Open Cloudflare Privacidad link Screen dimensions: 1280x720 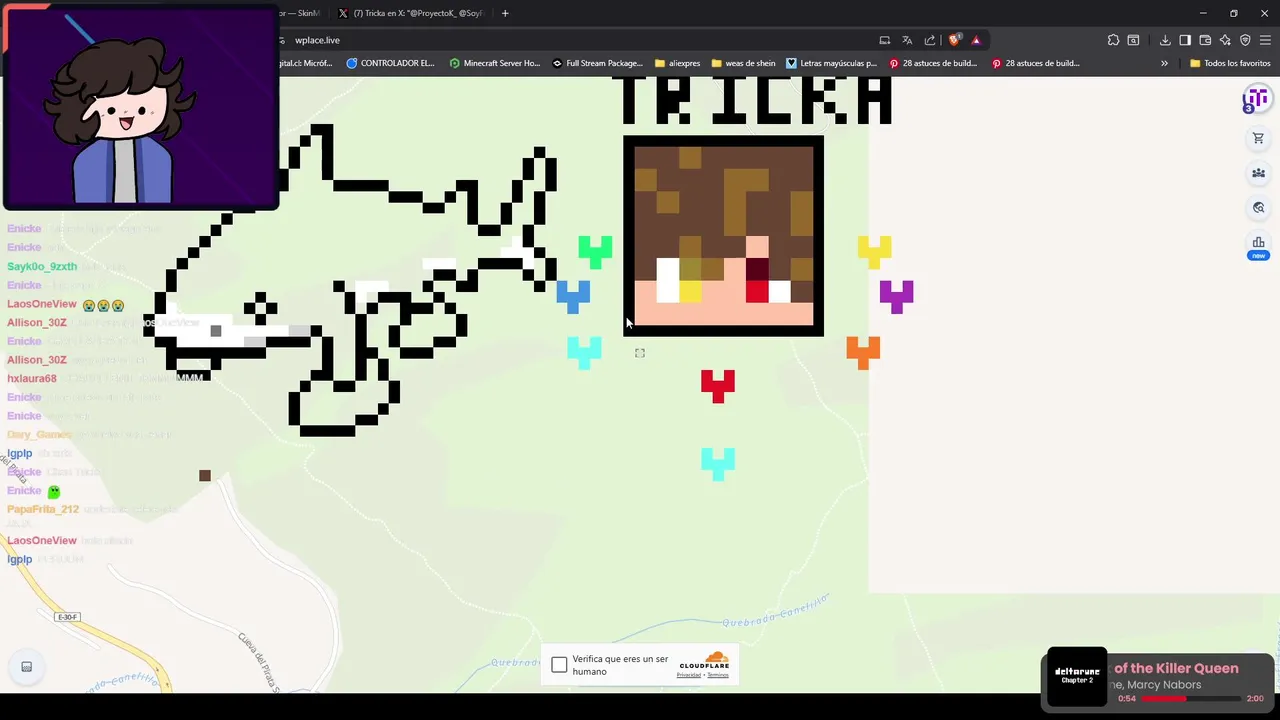689,675
